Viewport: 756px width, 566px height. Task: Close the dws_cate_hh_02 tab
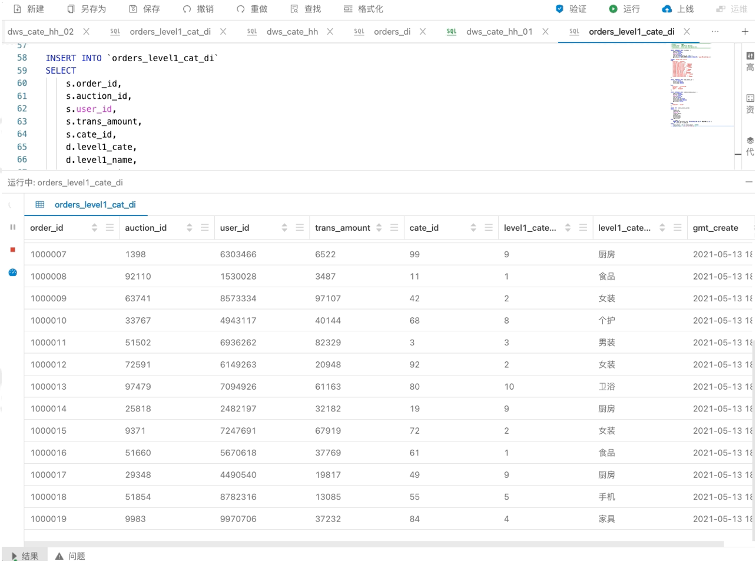[x=86, y=31]
